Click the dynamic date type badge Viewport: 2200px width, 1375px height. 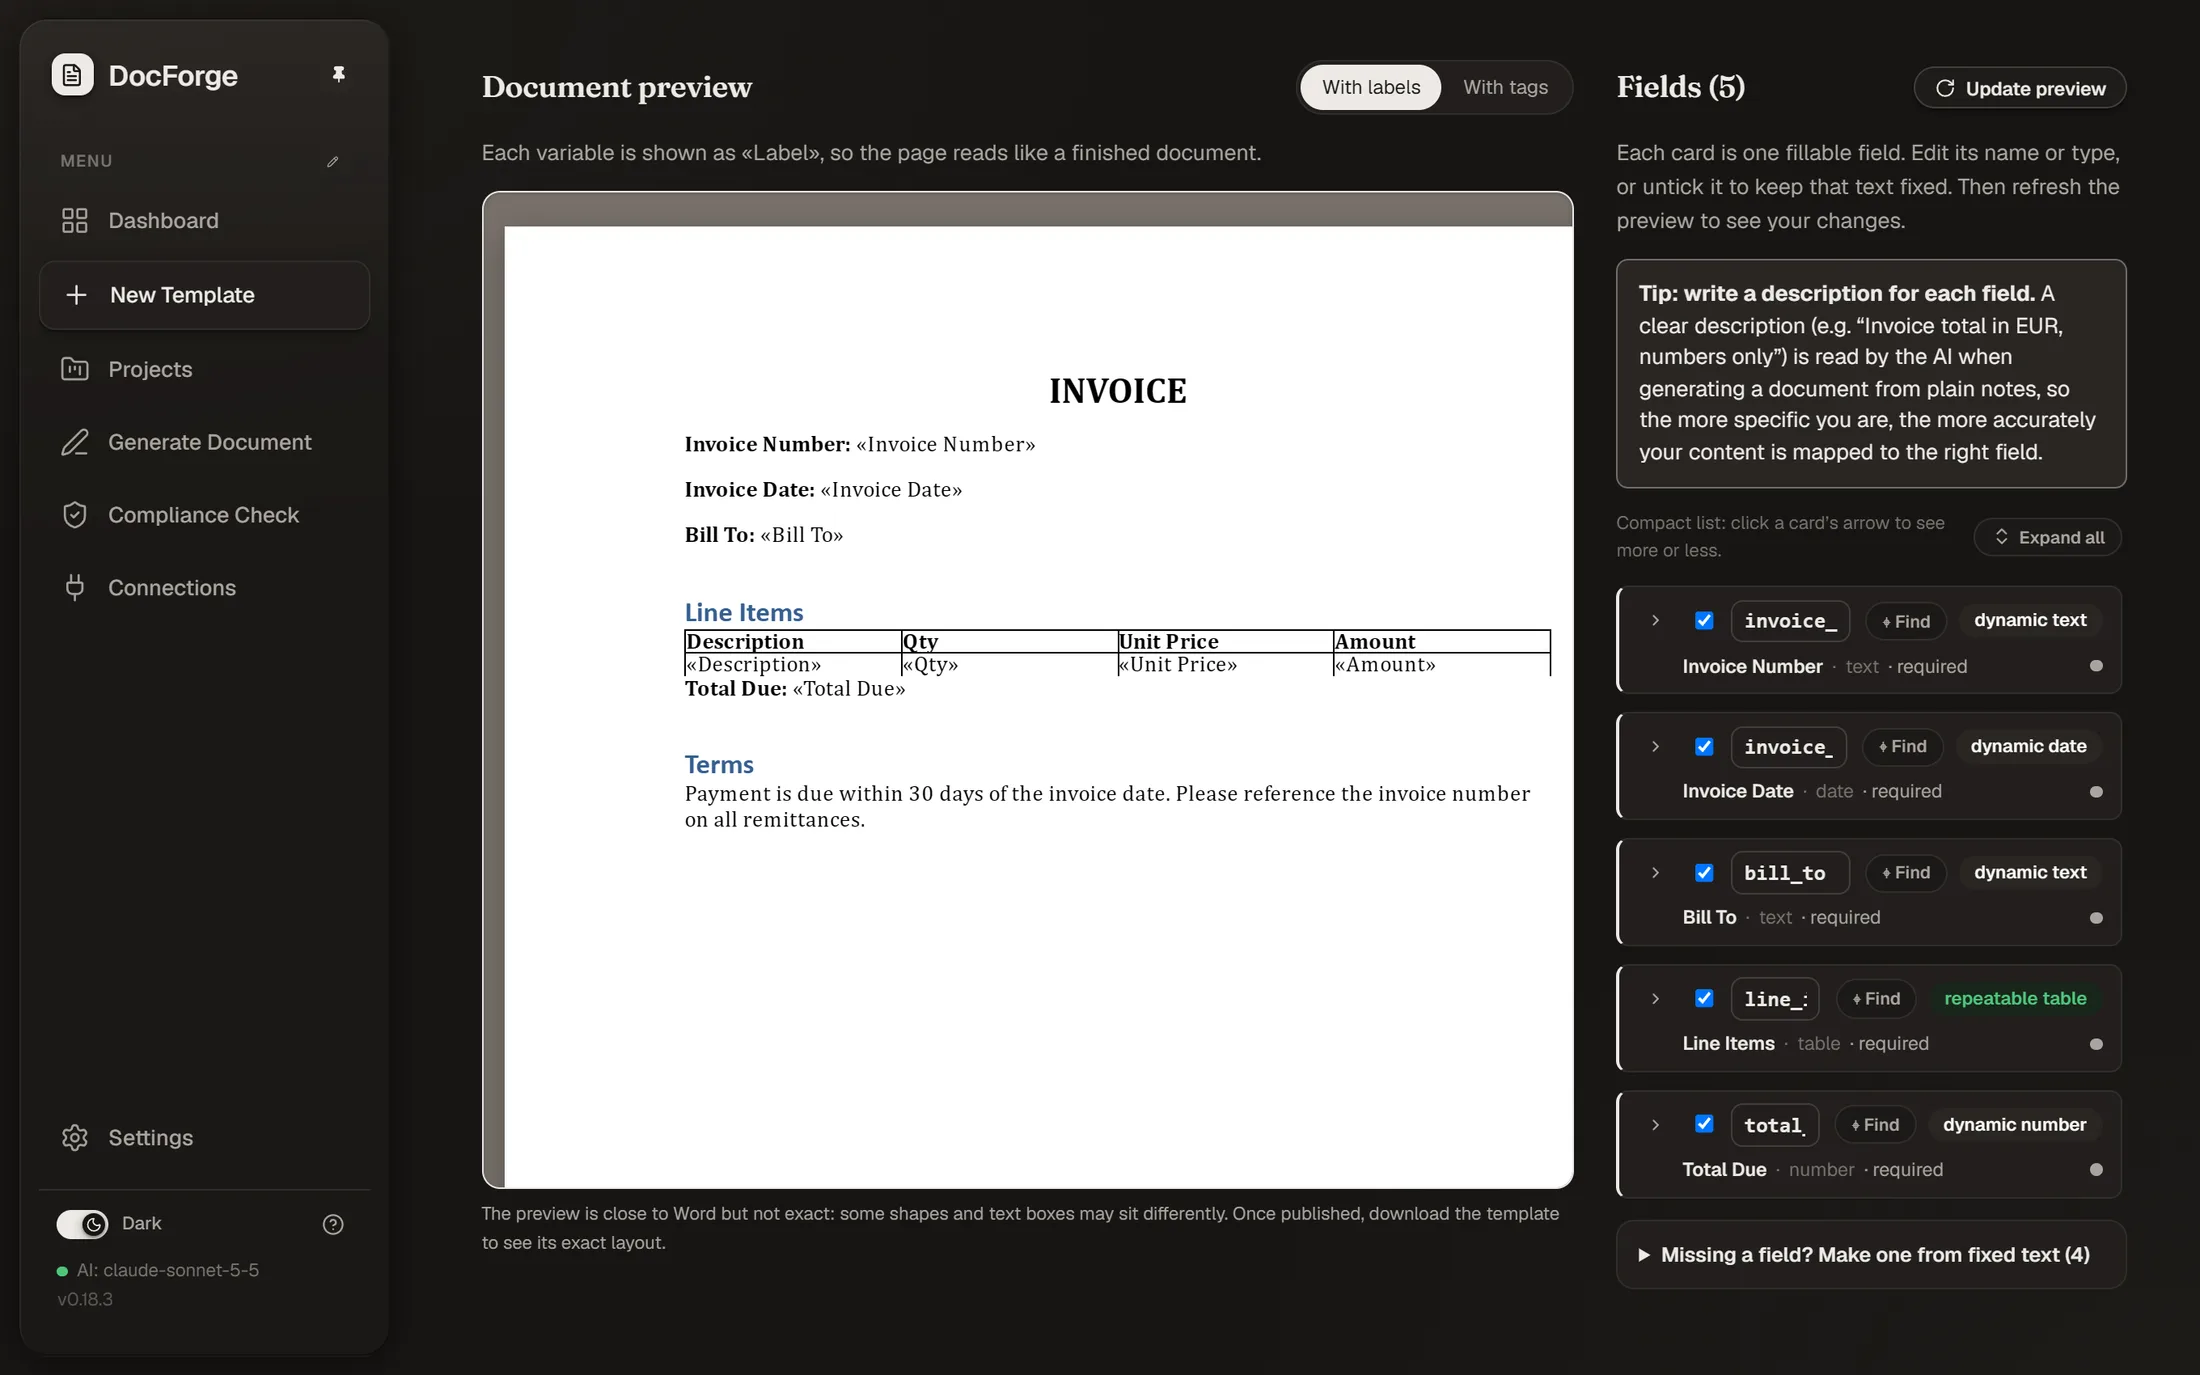2028,747
